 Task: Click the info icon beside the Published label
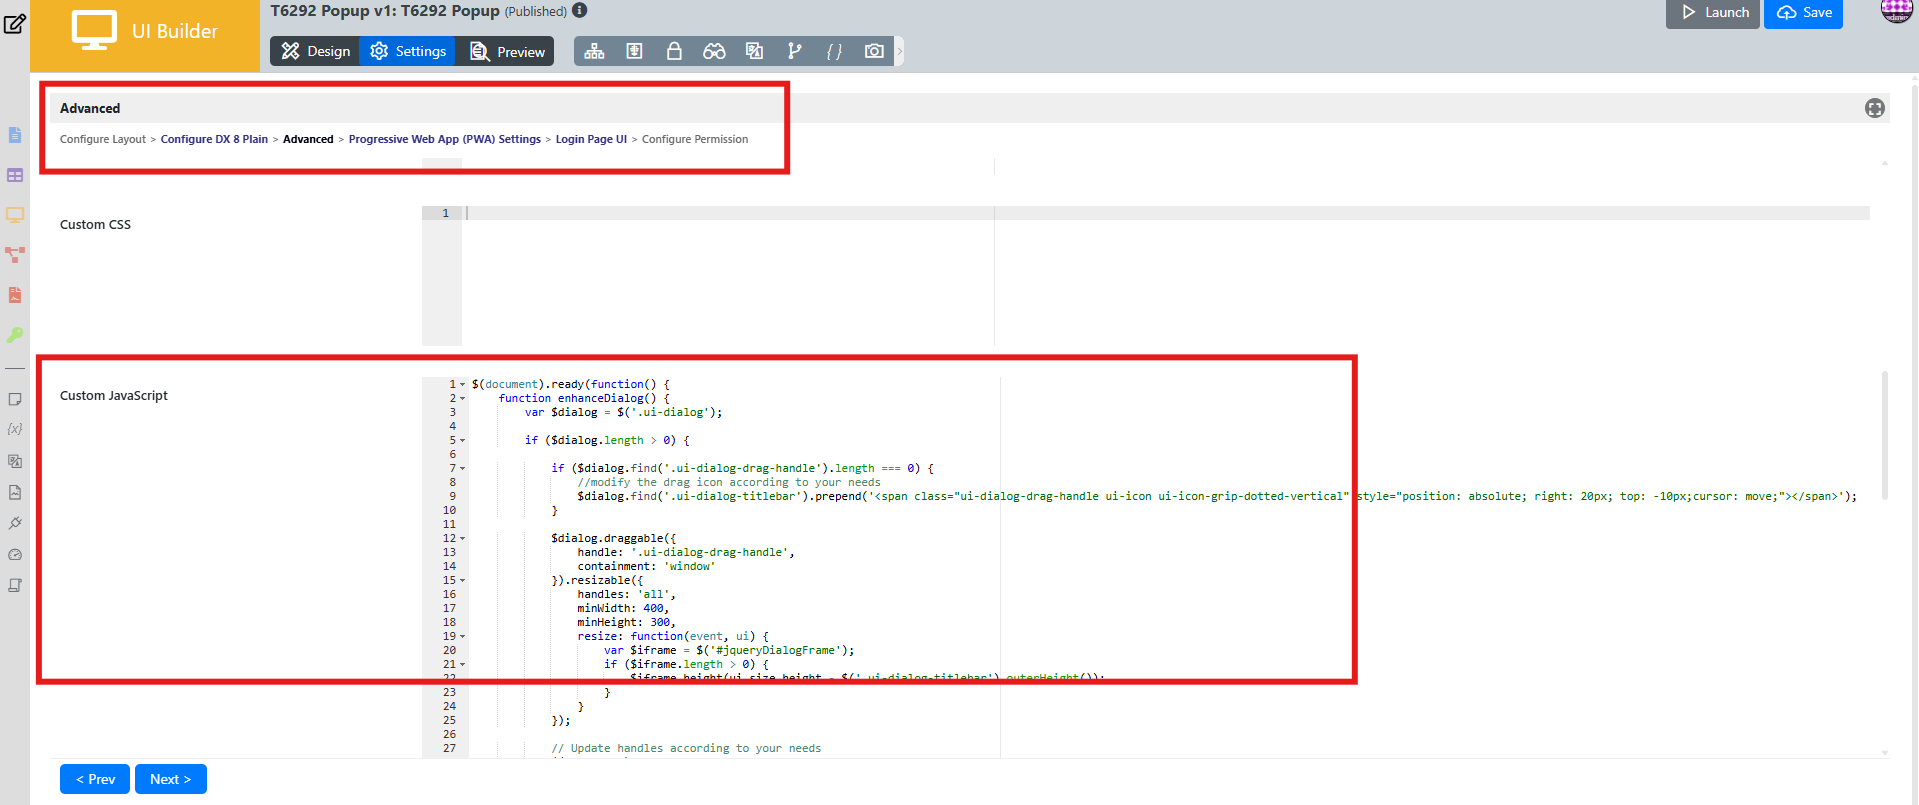click(579, 11)
